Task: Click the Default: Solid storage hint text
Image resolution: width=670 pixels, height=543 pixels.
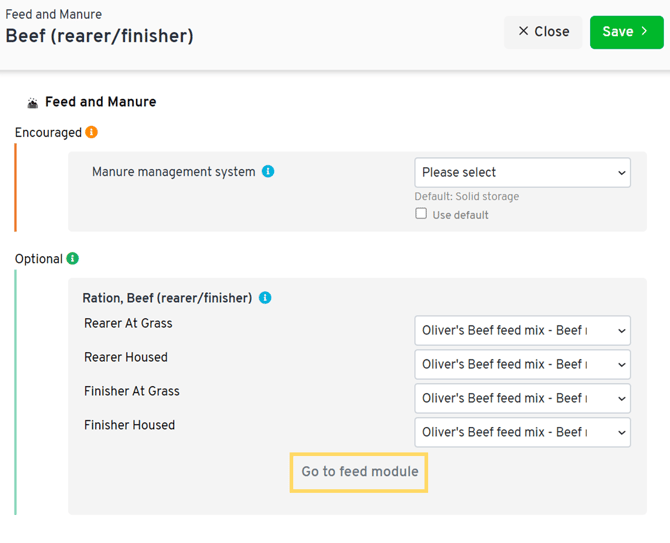Action: 467,196
